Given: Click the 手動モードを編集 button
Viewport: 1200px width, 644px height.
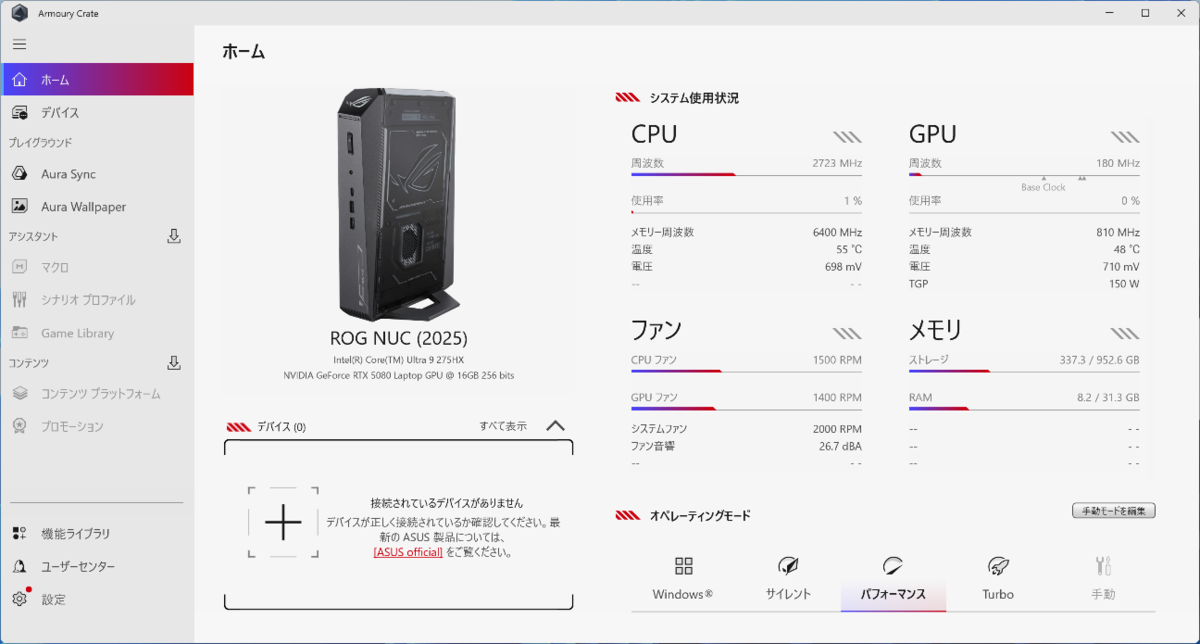Looking at the screenshot, I should tap(1113, 511).
